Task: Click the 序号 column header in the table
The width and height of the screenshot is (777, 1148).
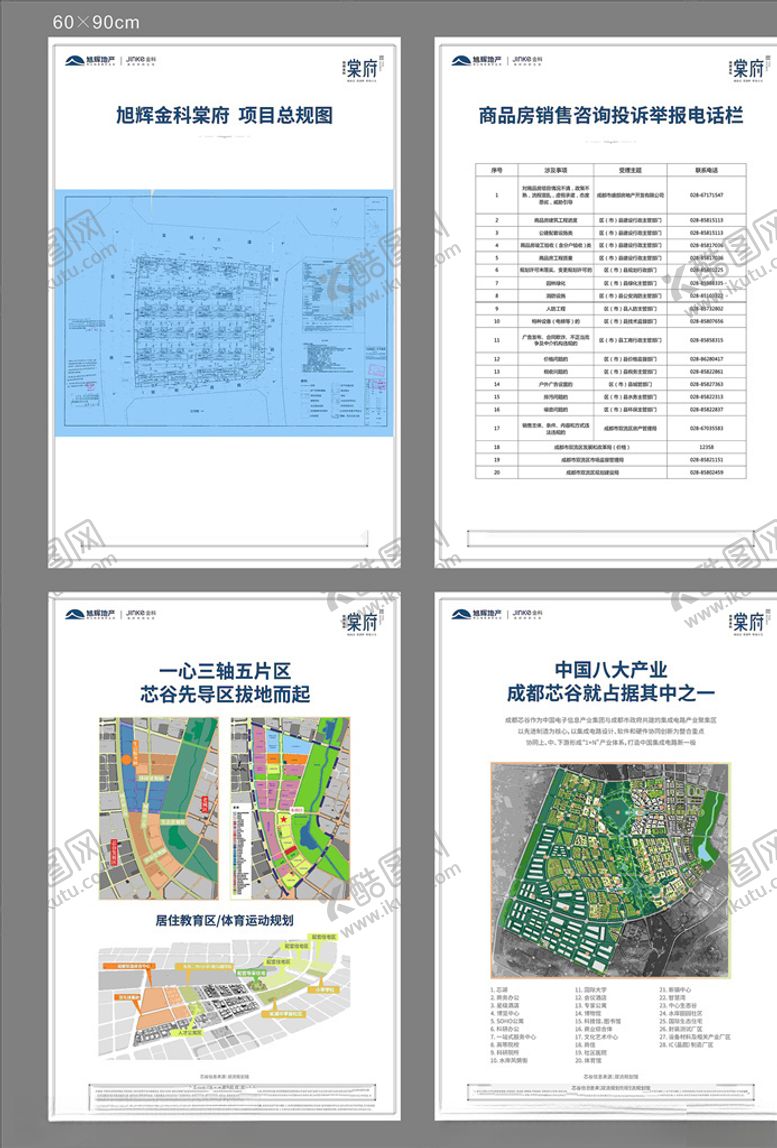Action: click(x=497, y=170)
